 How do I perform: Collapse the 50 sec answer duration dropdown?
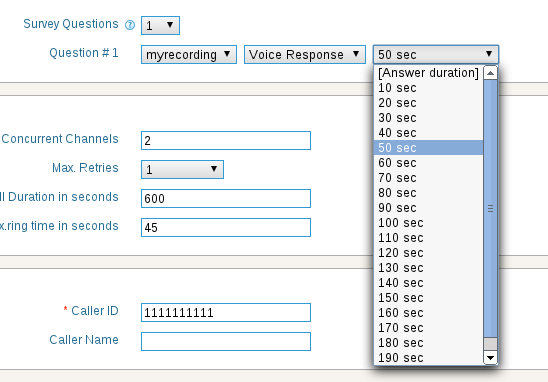click(436, 55)
